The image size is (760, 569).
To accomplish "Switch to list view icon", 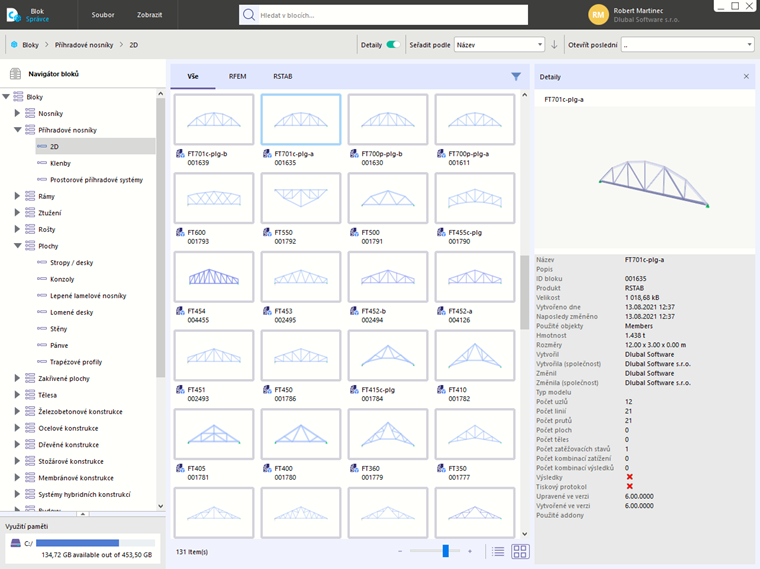I will pos(498,552).
